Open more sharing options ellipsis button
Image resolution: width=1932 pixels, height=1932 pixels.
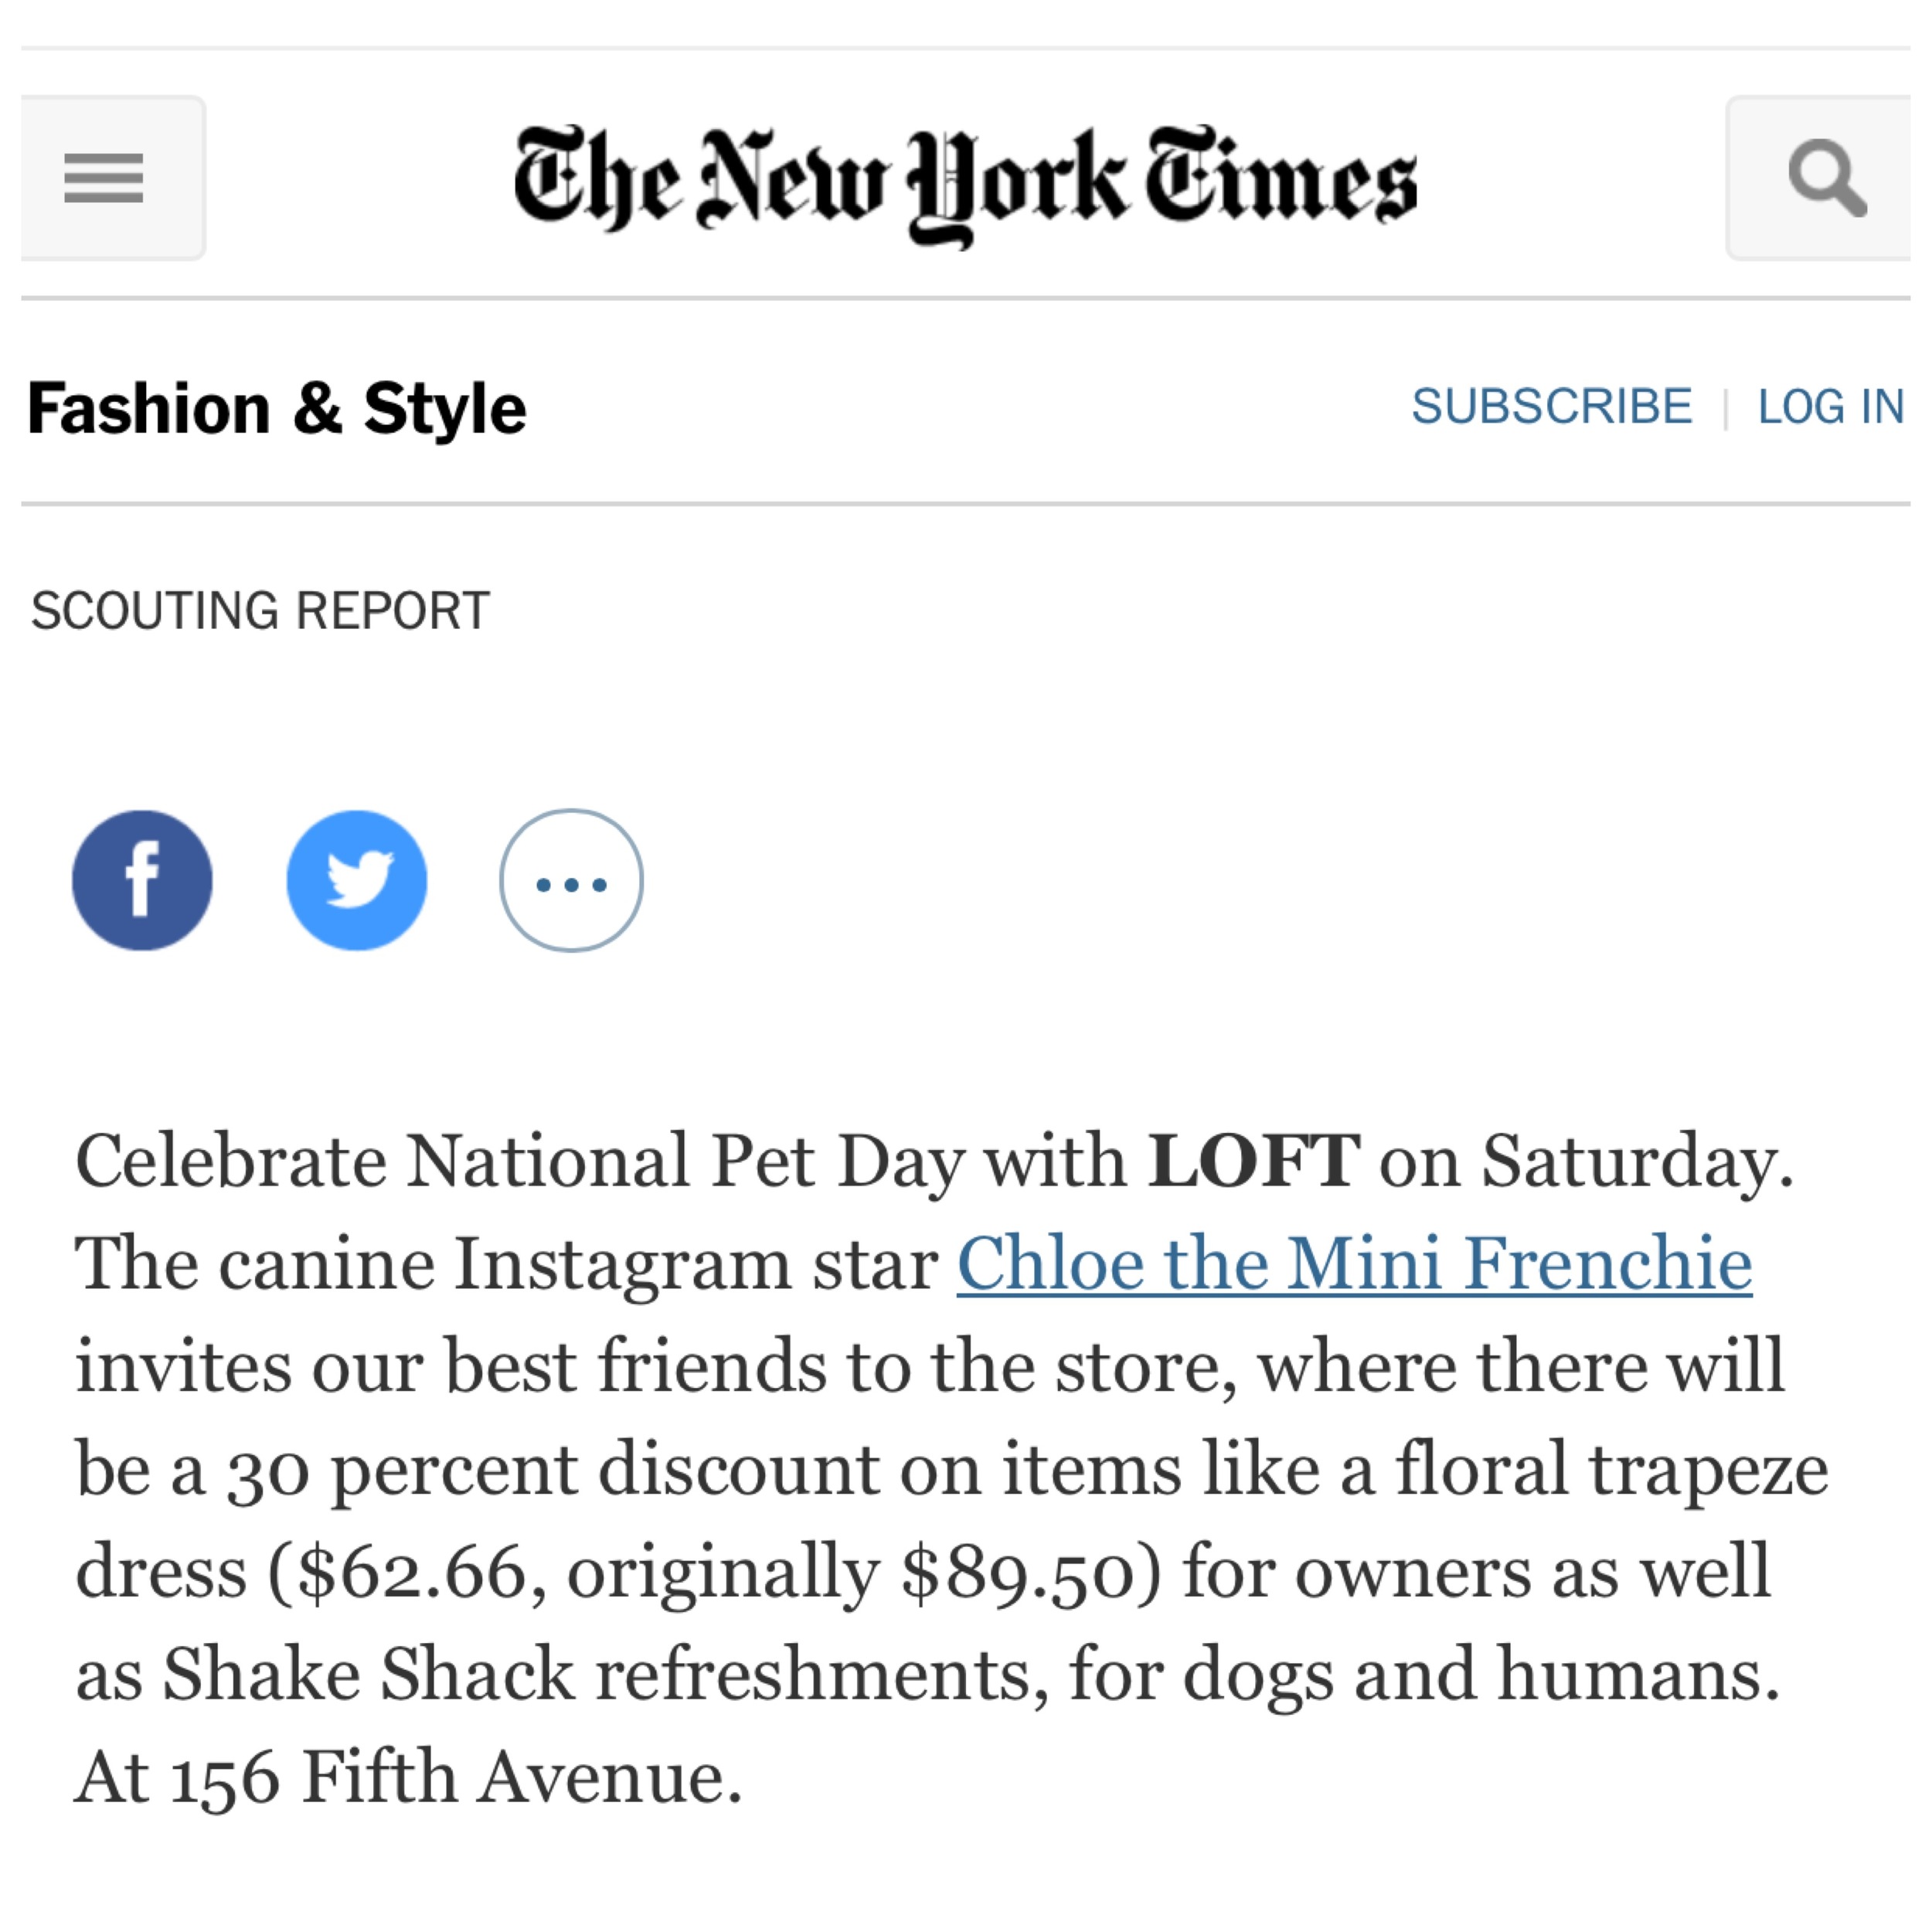tap(571, 880)
